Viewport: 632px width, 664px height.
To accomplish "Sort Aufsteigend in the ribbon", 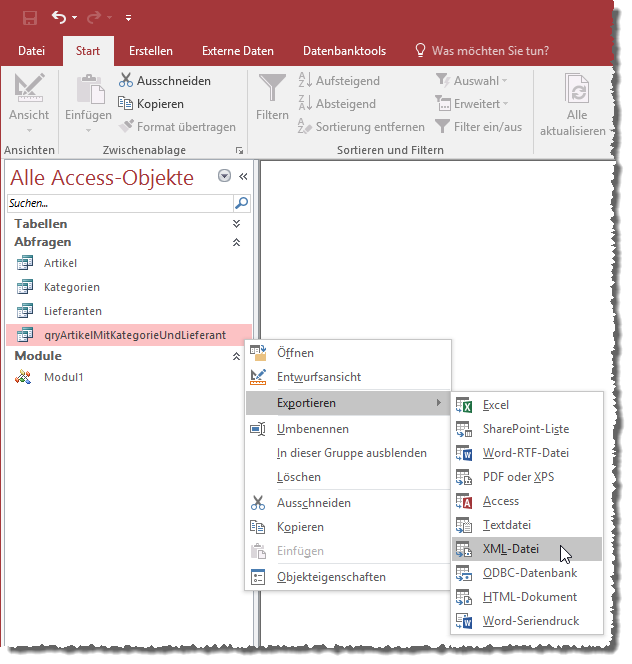I will [x=339, y=80].
